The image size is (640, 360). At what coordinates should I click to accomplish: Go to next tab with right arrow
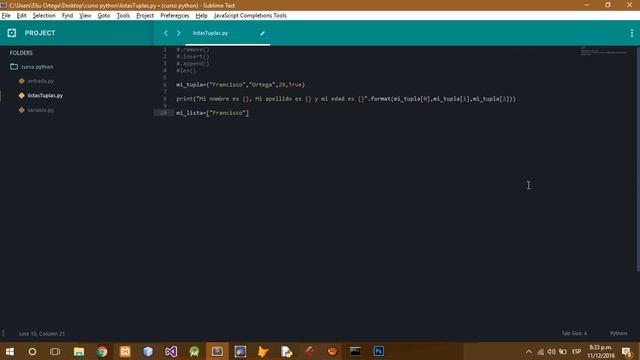pos(178,33)
